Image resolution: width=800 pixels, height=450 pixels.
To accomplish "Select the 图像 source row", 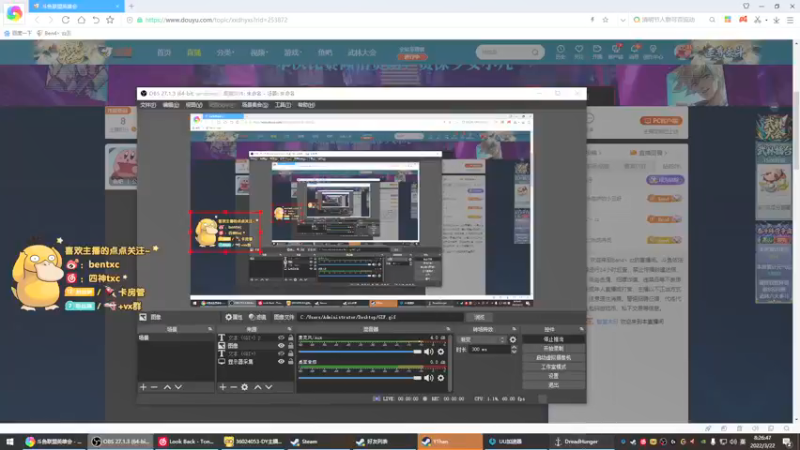I will click(x=256, y=346).
